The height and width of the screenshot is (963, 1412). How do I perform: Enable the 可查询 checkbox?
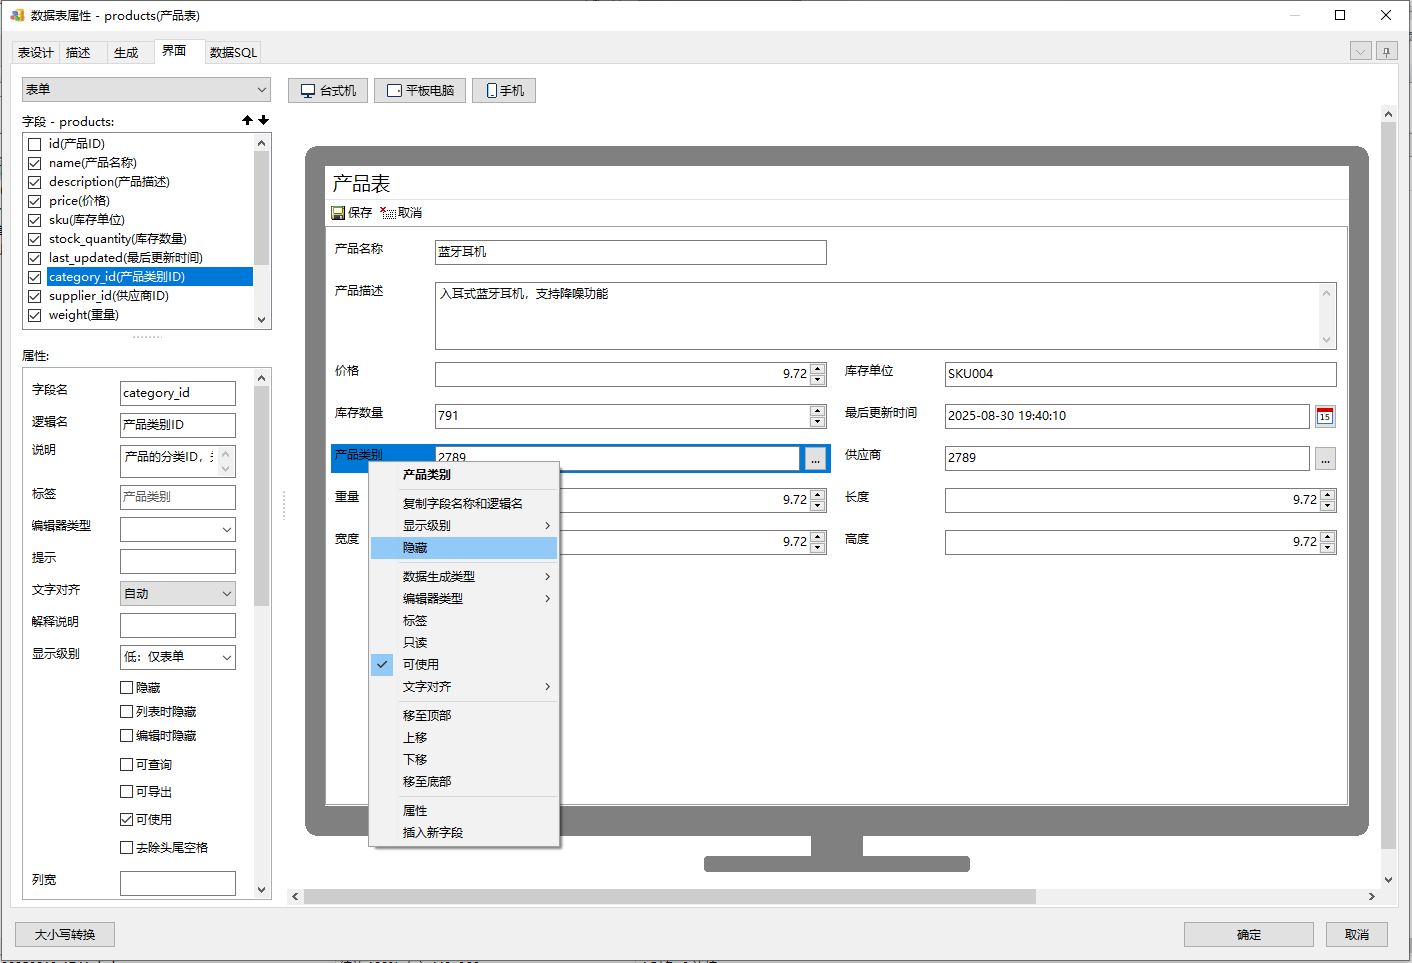127,765
